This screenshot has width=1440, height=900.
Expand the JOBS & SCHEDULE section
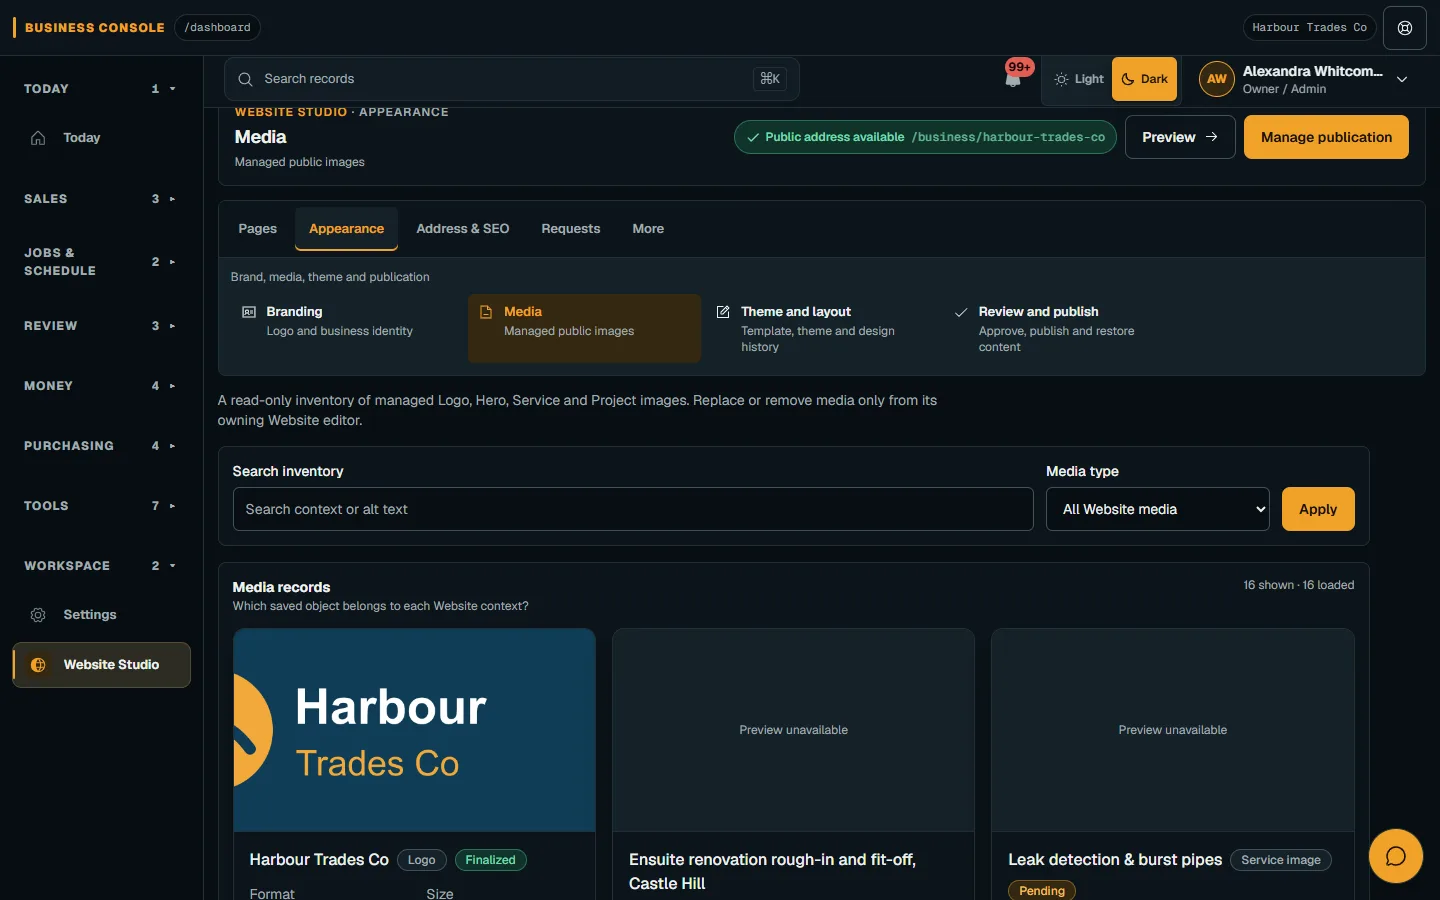[101, 262]
